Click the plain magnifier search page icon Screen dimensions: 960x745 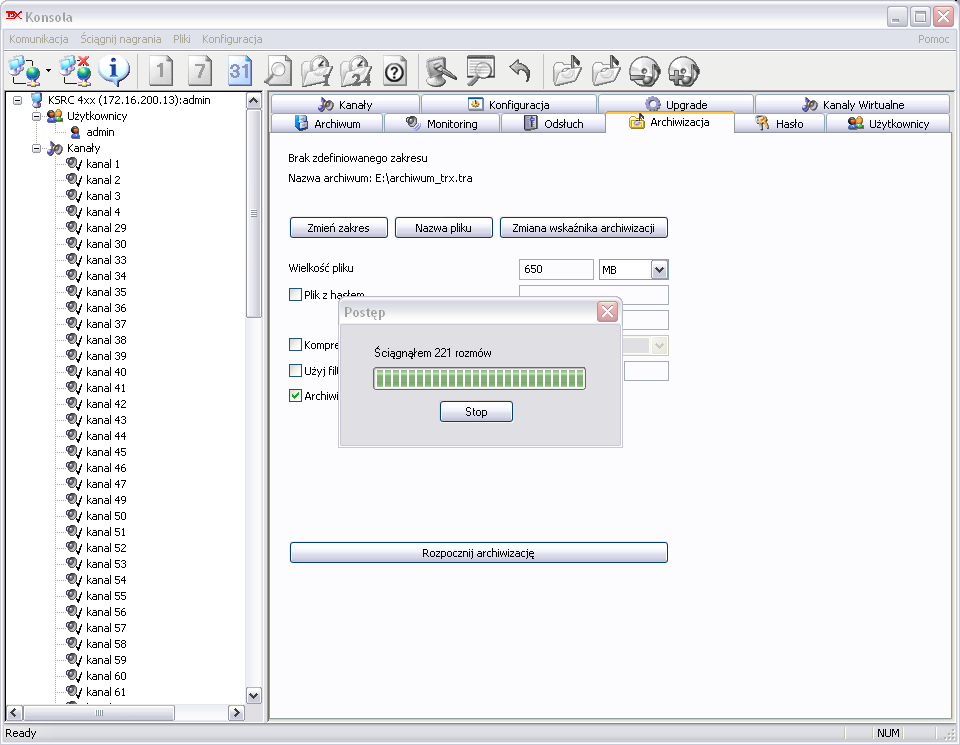click(x=278, y=71)
